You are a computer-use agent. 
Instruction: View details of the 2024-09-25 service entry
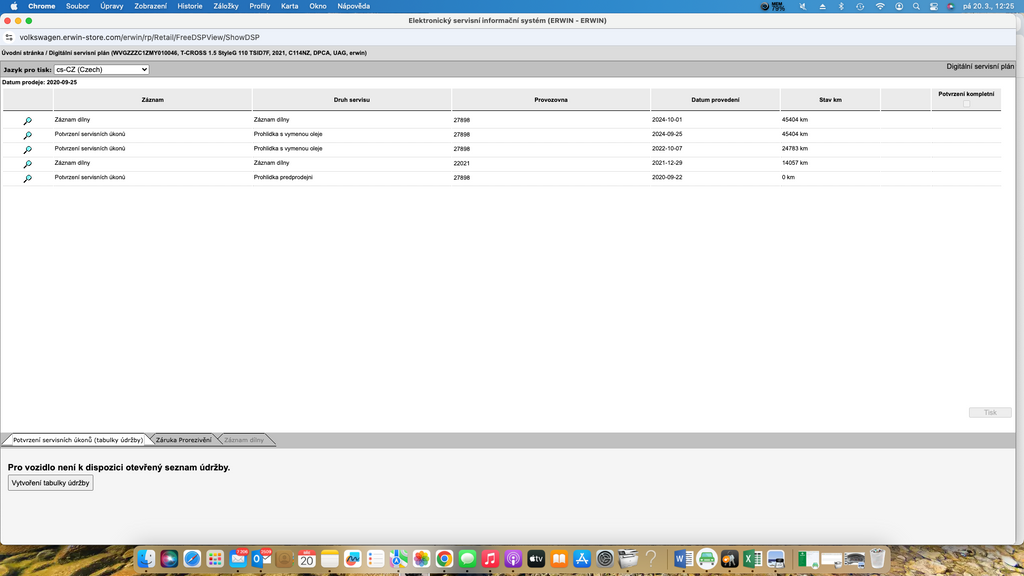[28, 134]
